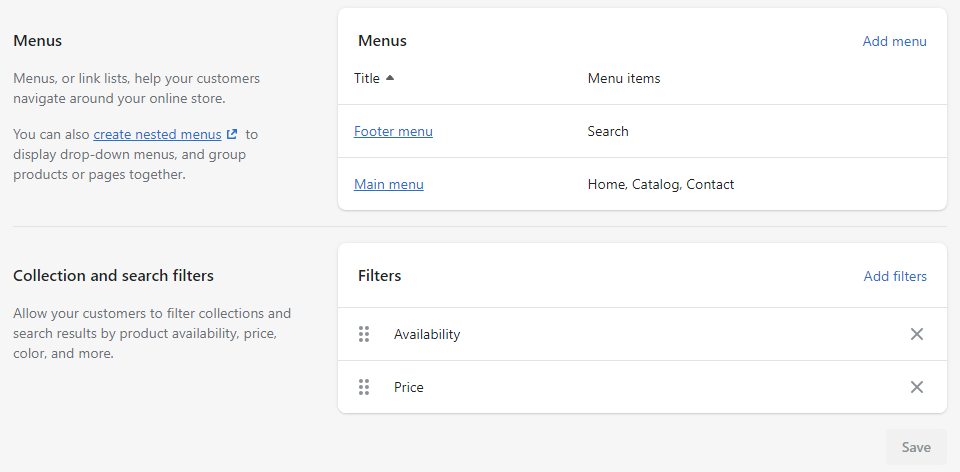
Task: Click the Filters card heading
Action: [379, 276]
